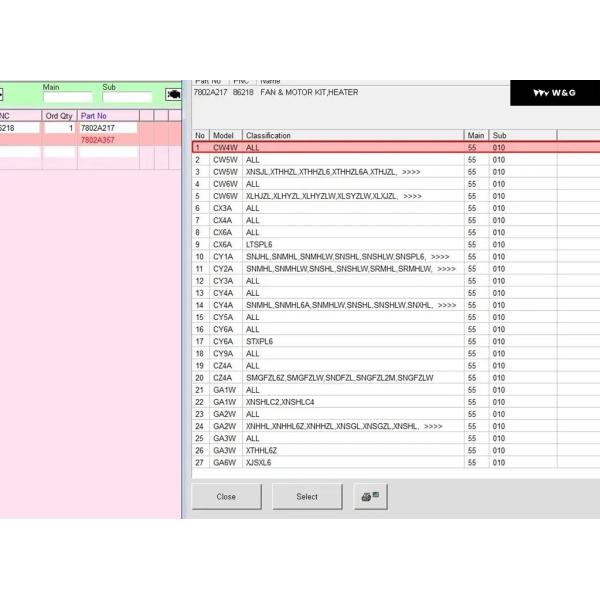Click the print icon button beside Select
This screenshot has width=600, height=600.
(x=370, y=496)
